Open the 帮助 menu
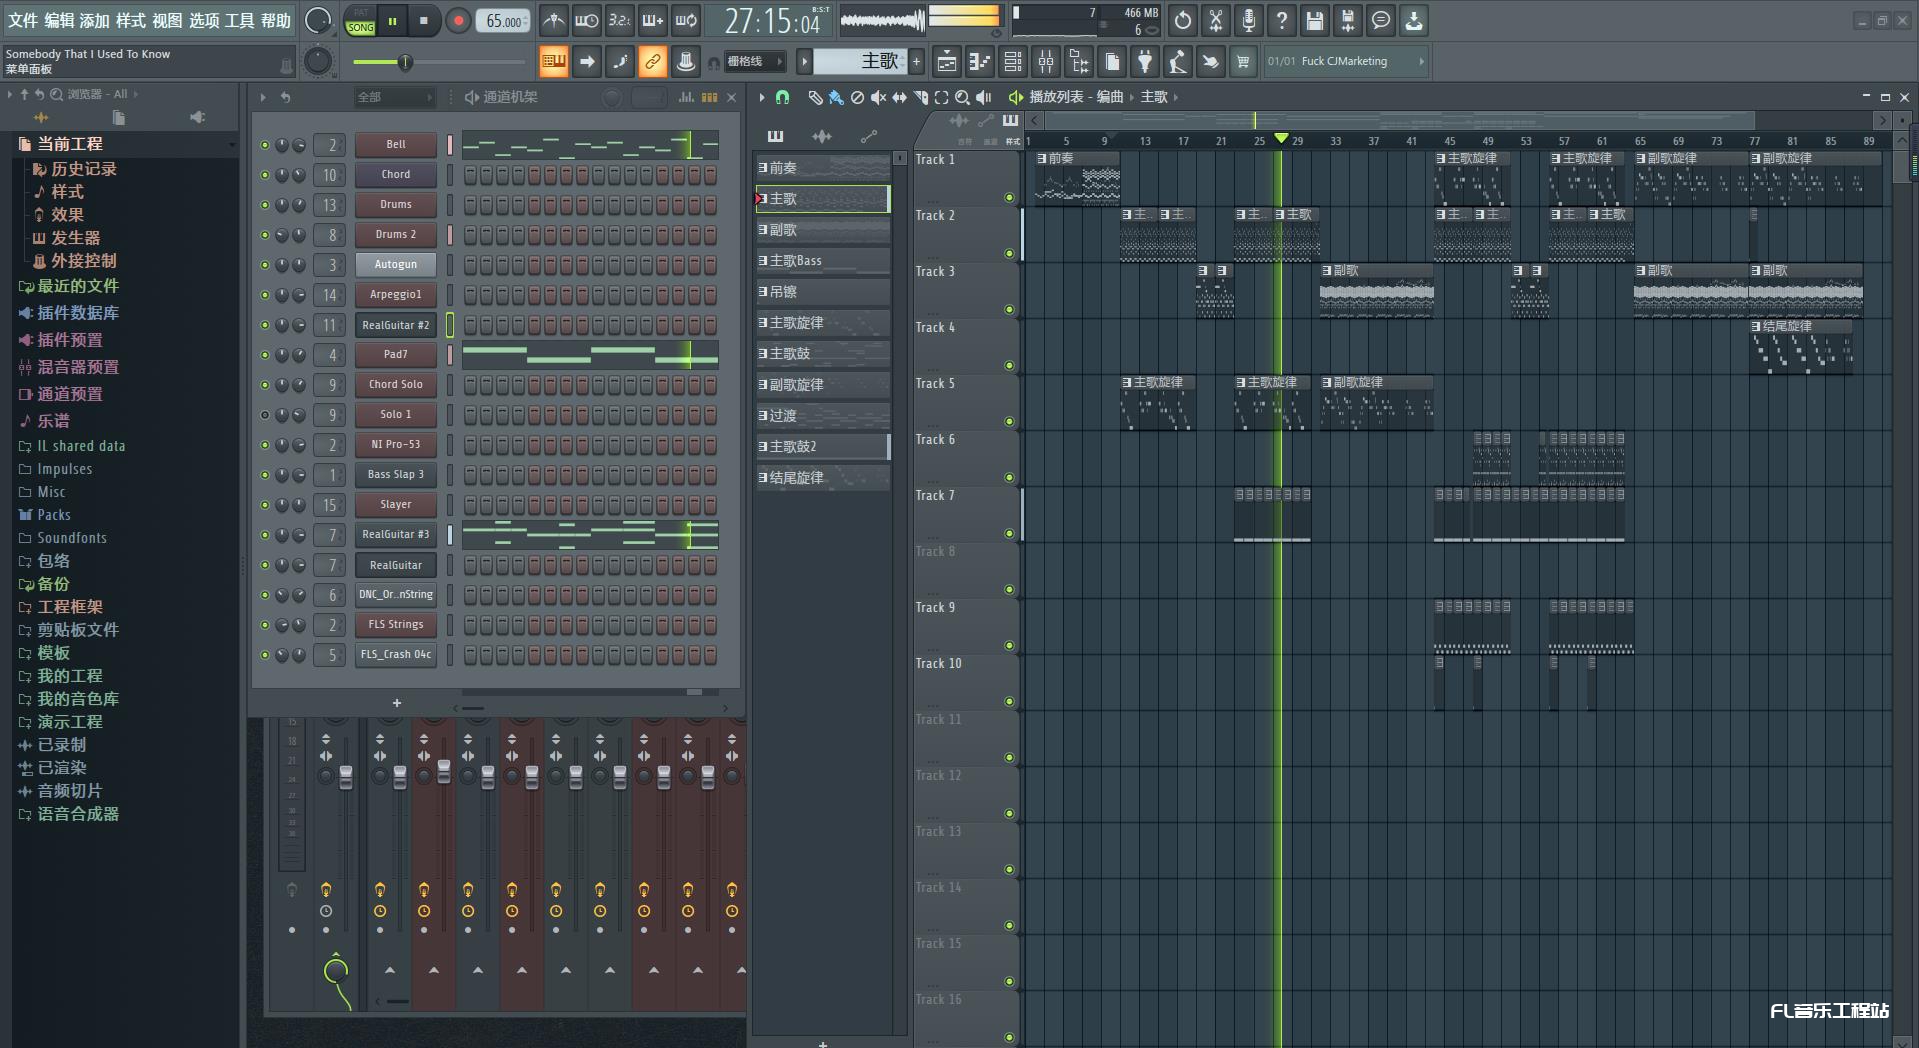 [276, 20]
